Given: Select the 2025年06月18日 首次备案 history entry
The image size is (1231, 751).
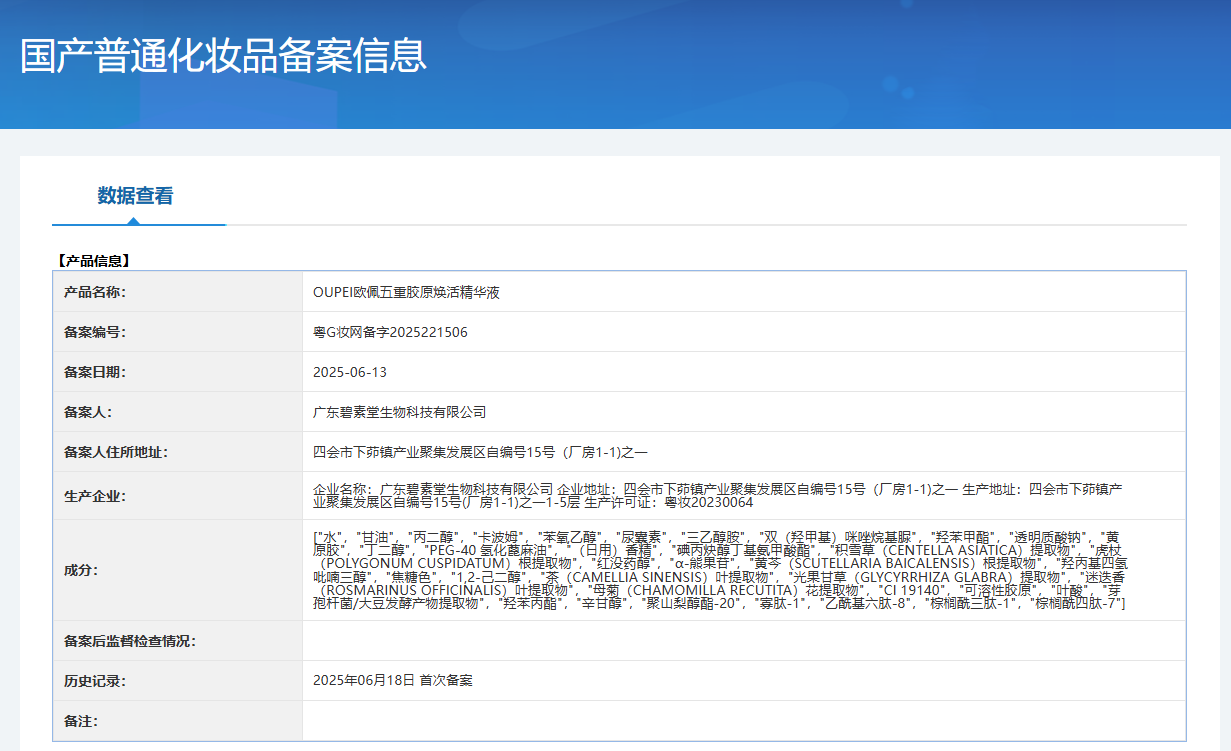Looking at the screenshot, I should tap(392, 680).
